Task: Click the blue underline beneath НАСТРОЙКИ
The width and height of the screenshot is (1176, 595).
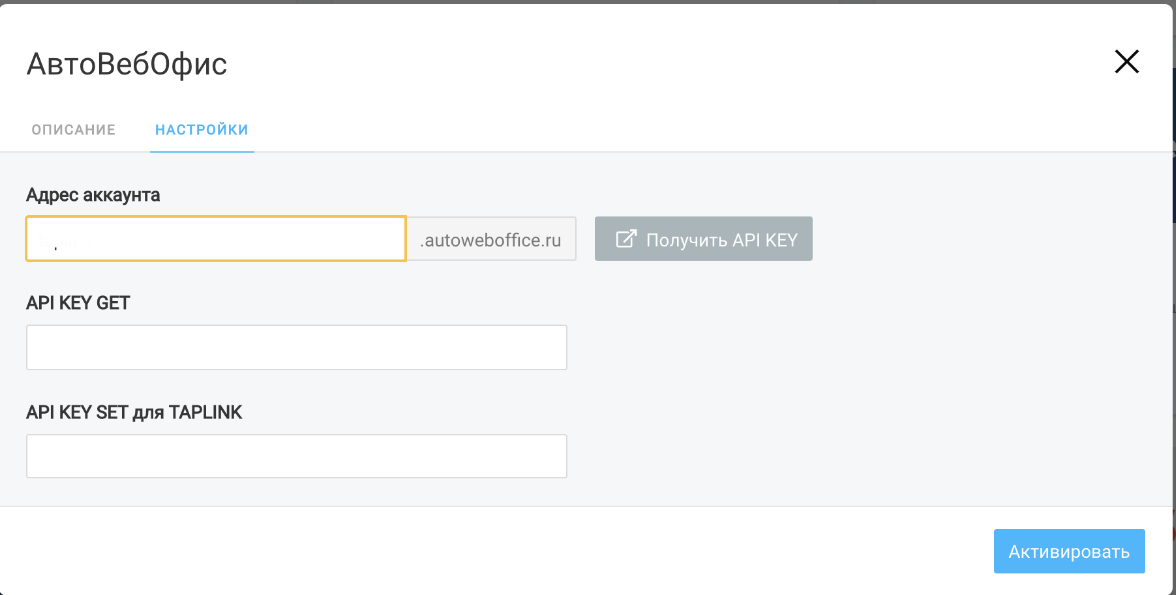Action: (202, 151)
